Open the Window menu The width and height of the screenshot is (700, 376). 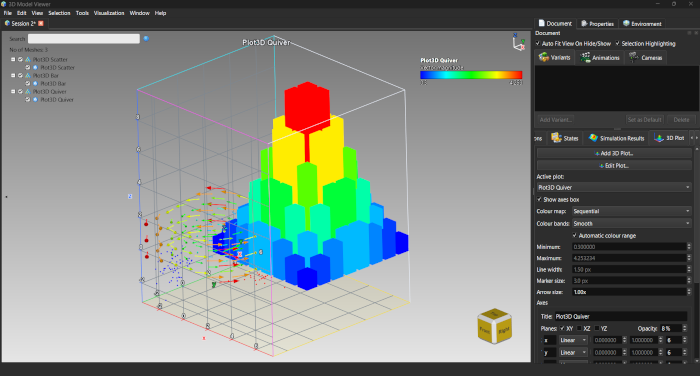(x=139, y=13)
